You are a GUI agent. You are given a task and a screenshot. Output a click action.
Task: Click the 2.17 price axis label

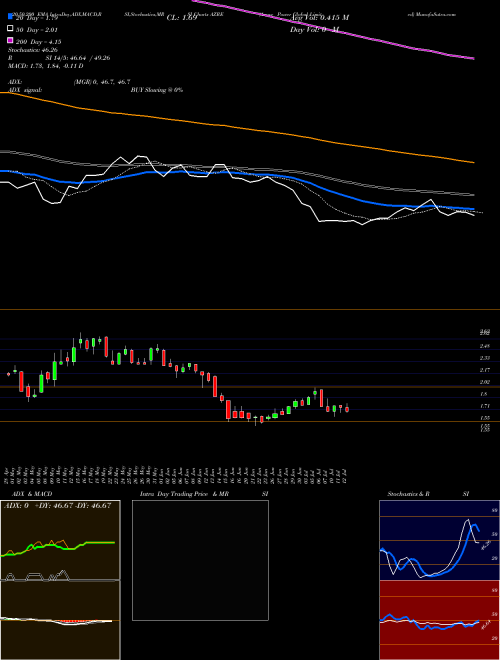(484, 370)
